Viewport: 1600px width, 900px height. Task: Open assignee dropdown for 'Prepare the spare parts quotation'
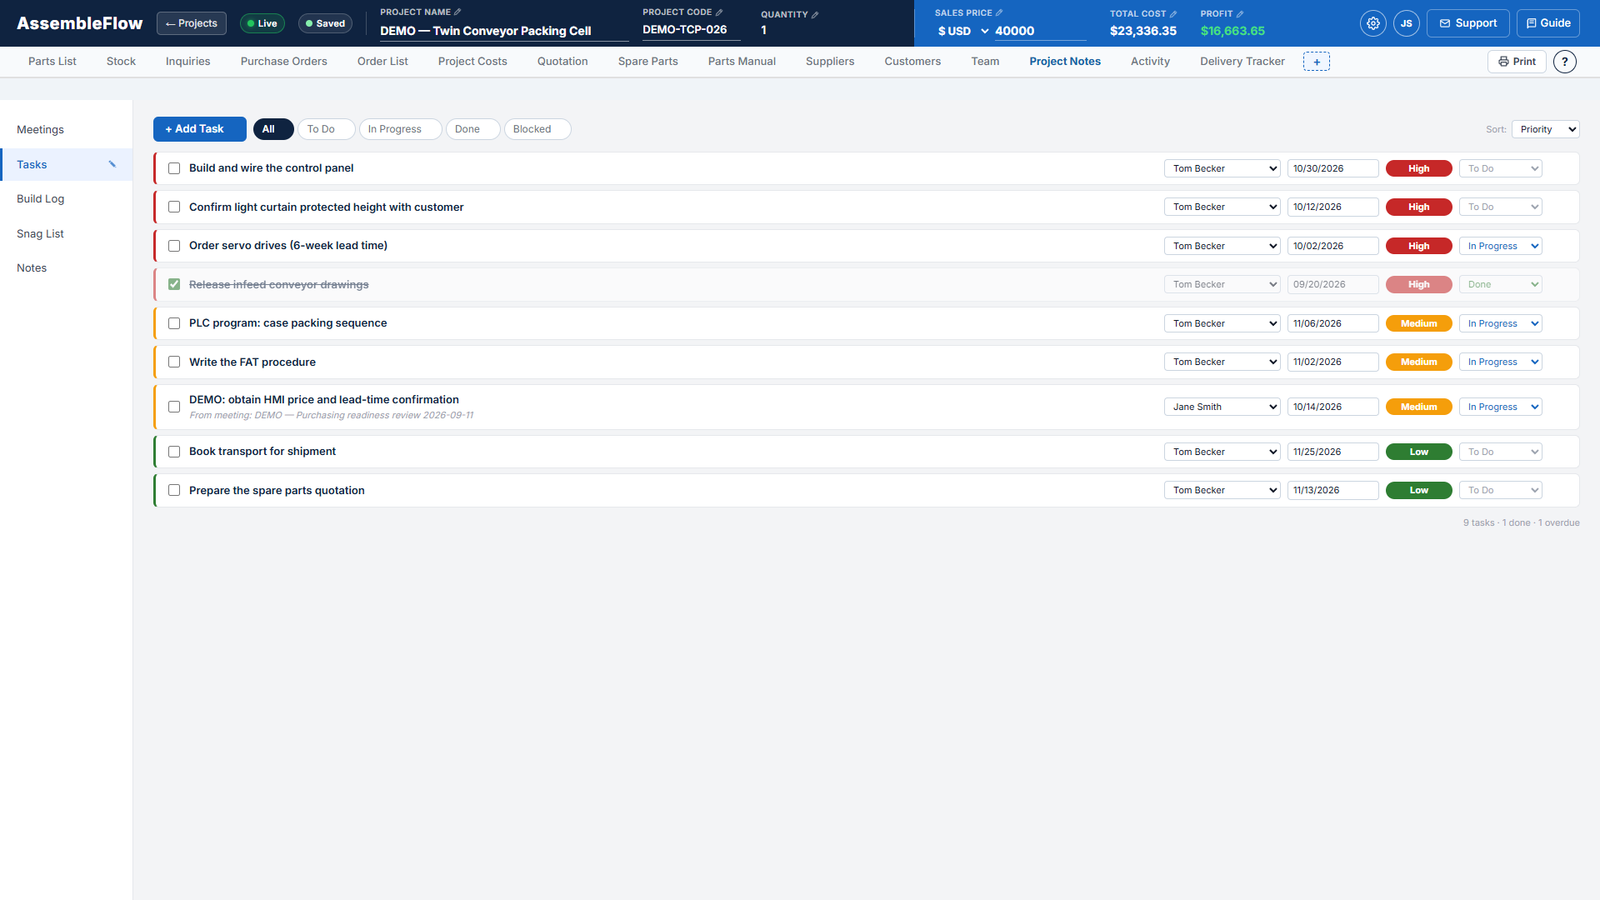click(x=1222, y=490)
